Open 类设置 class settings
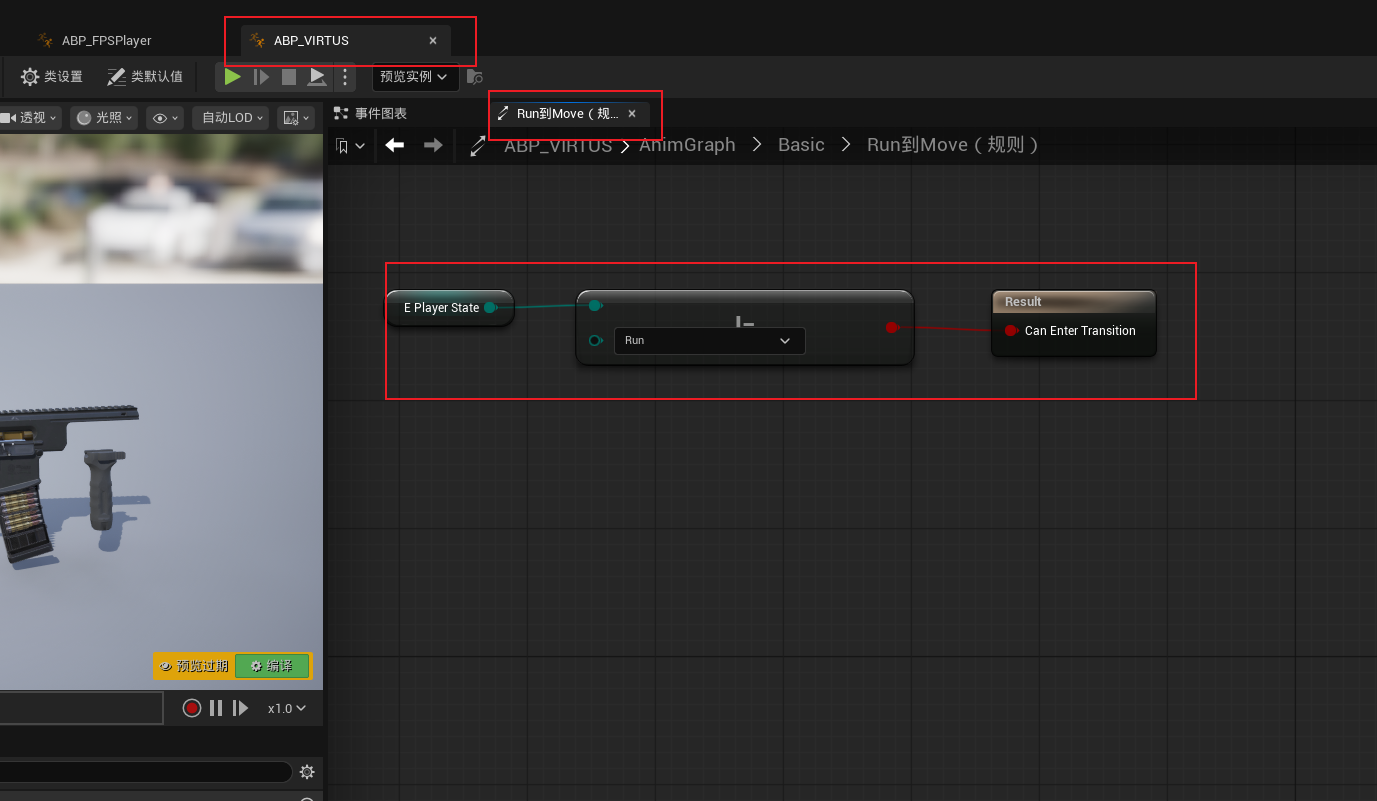The height and width of the screenshot is (801, 1377). point(52,77)
